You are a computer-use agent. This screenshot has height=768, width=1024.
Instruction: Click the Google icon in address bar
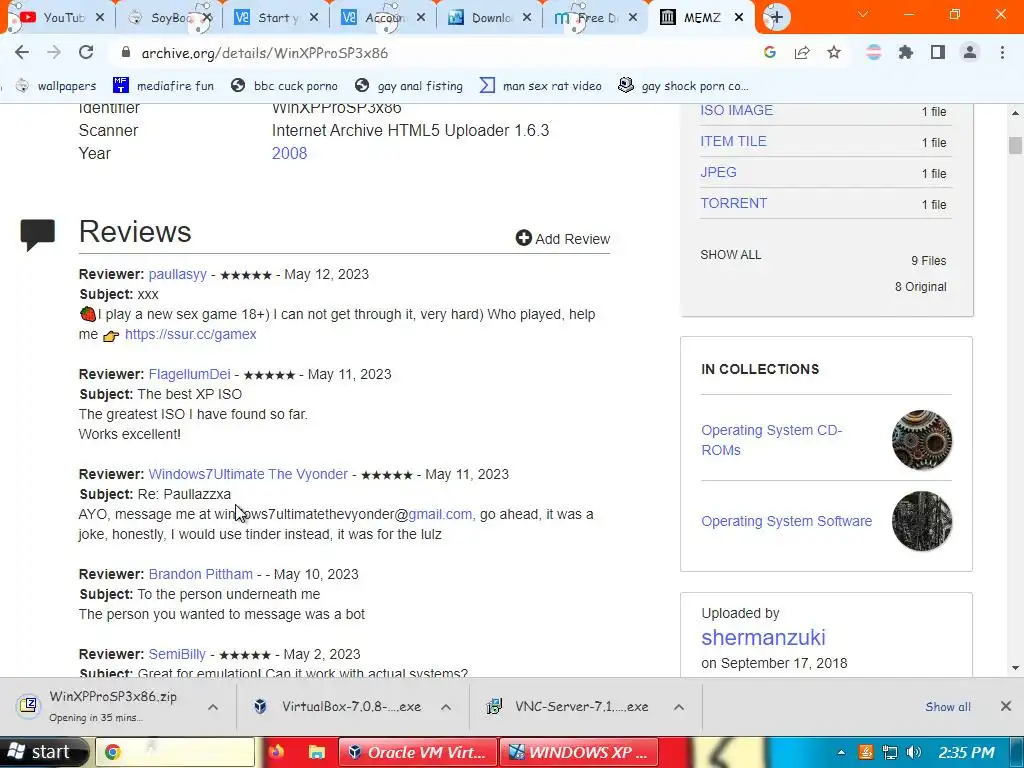[x=770, y=52]
